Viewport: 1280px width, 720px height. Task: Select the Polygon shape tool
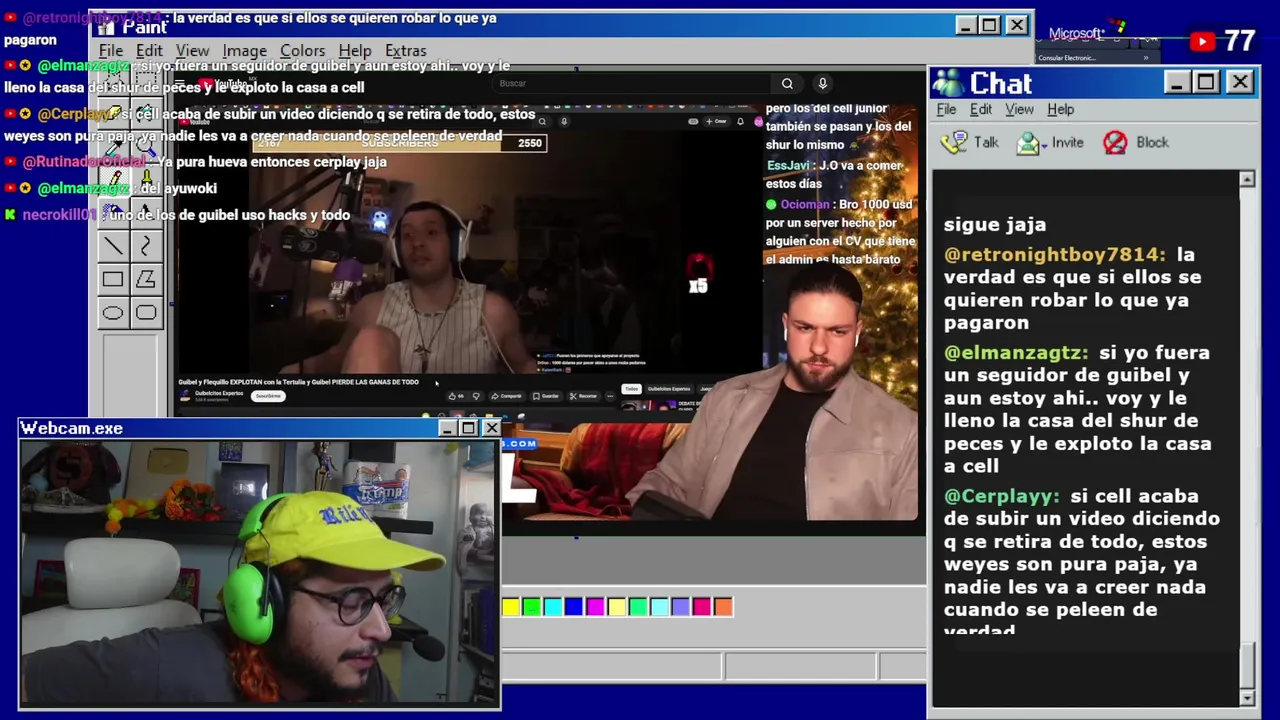[146, 279]
